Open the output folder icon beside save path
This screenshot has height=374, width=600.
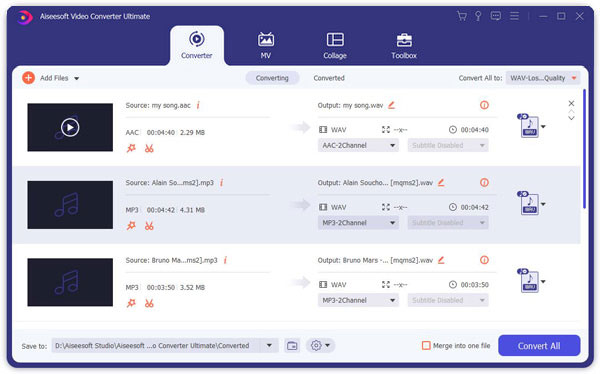point(292,346)
